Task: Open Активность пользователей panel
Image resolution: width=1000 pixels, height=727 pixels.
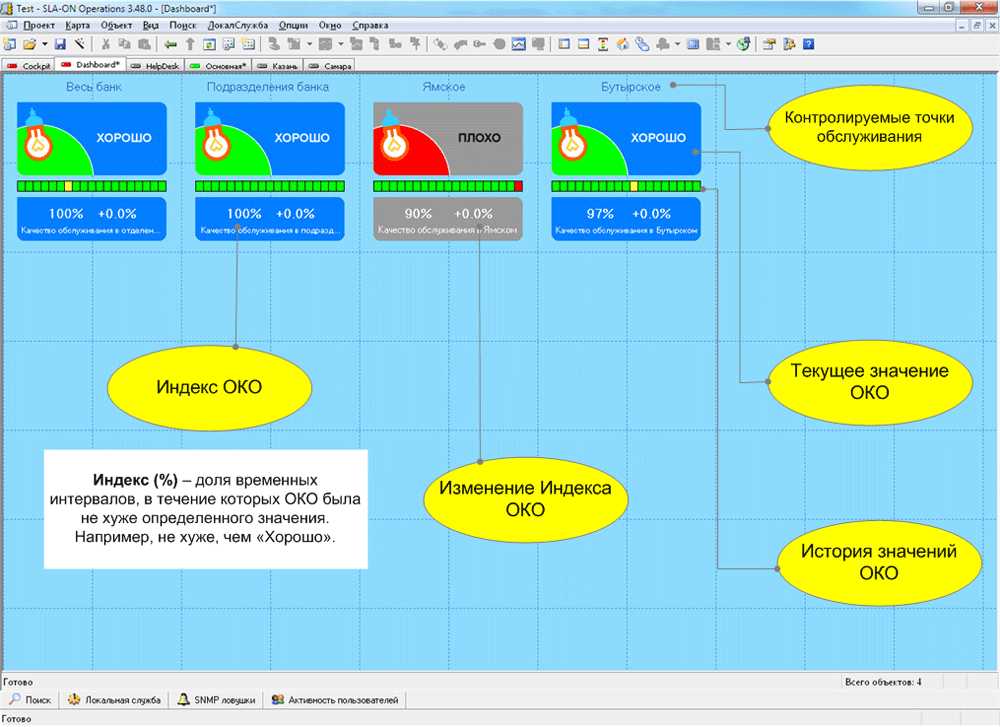Action: pyautogui.click(x=335, y=700)
